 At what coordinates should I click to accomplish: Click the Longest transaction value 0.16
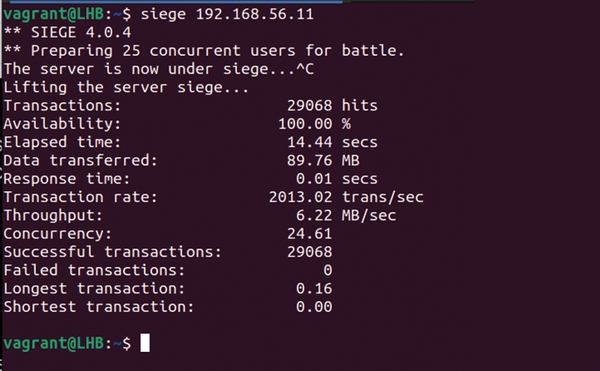click(314, 289)
